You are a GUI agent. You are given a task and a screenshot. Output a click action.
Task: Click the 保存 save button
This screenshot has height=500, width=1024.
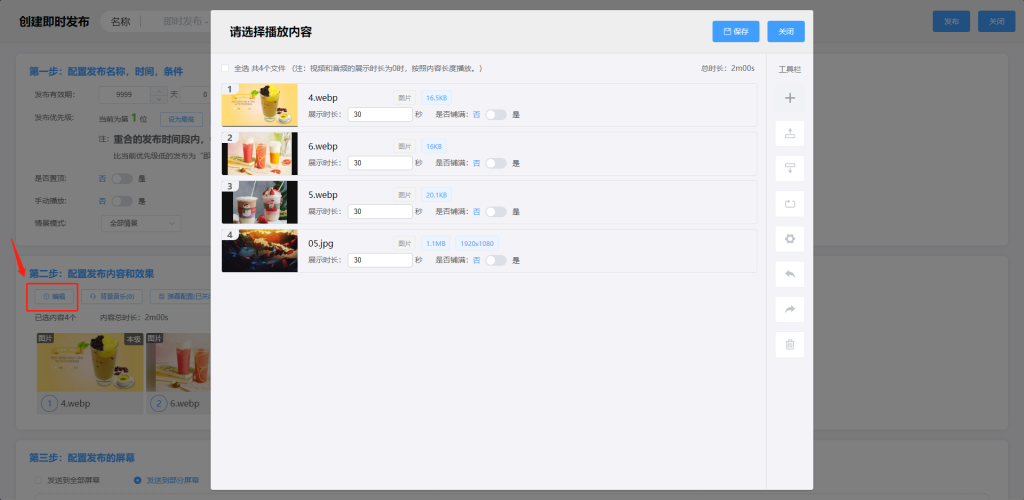click(736, 31)
